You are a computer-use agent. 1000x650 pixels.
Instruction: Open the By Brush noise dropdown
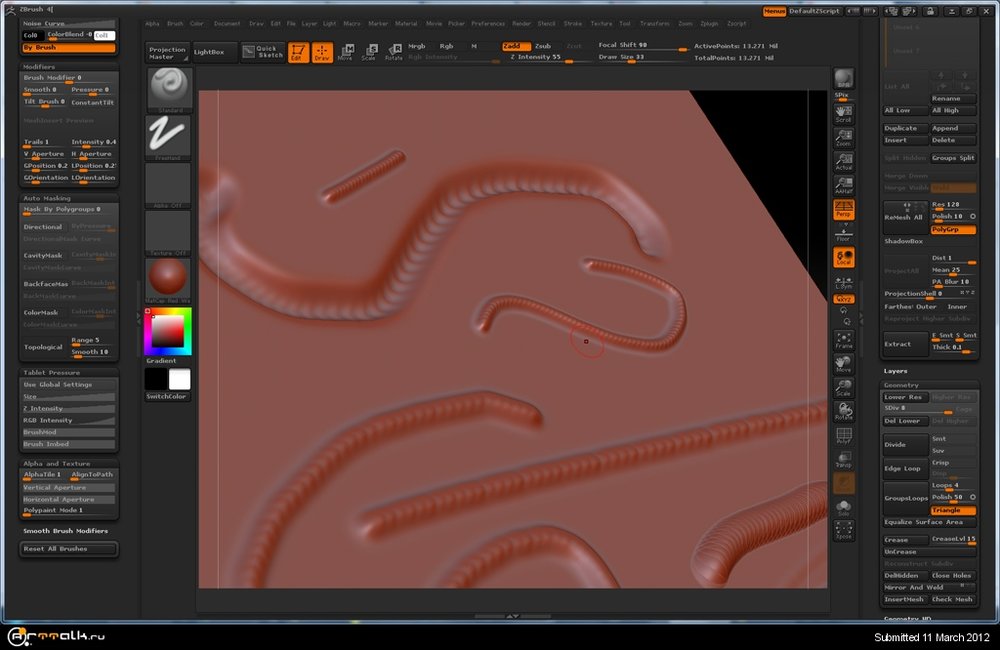(68, 47)
